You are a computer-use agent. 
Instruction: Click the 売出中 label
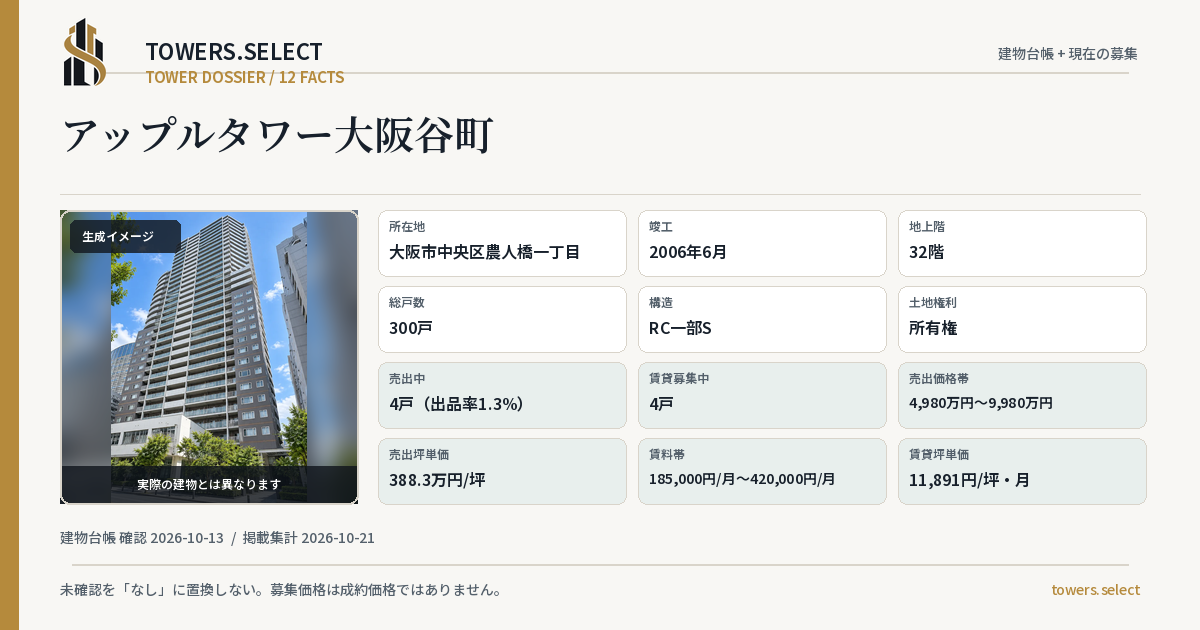407,378
